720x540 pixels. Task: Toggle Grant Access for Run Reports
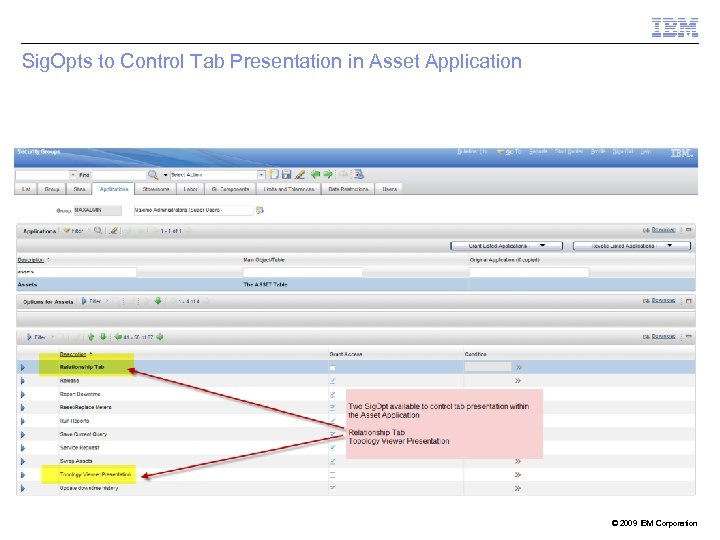point(332,421)
